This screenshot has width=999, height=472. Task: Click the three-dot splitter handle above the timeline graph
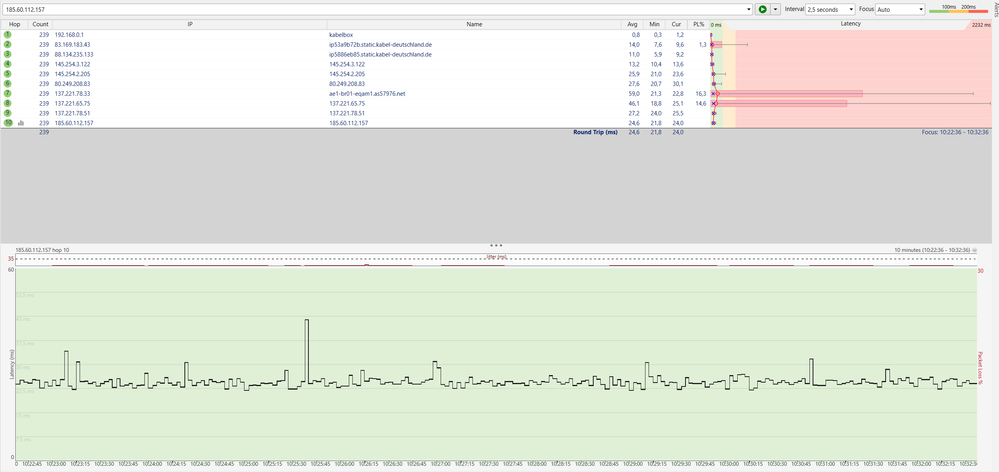tap(496, 245)
